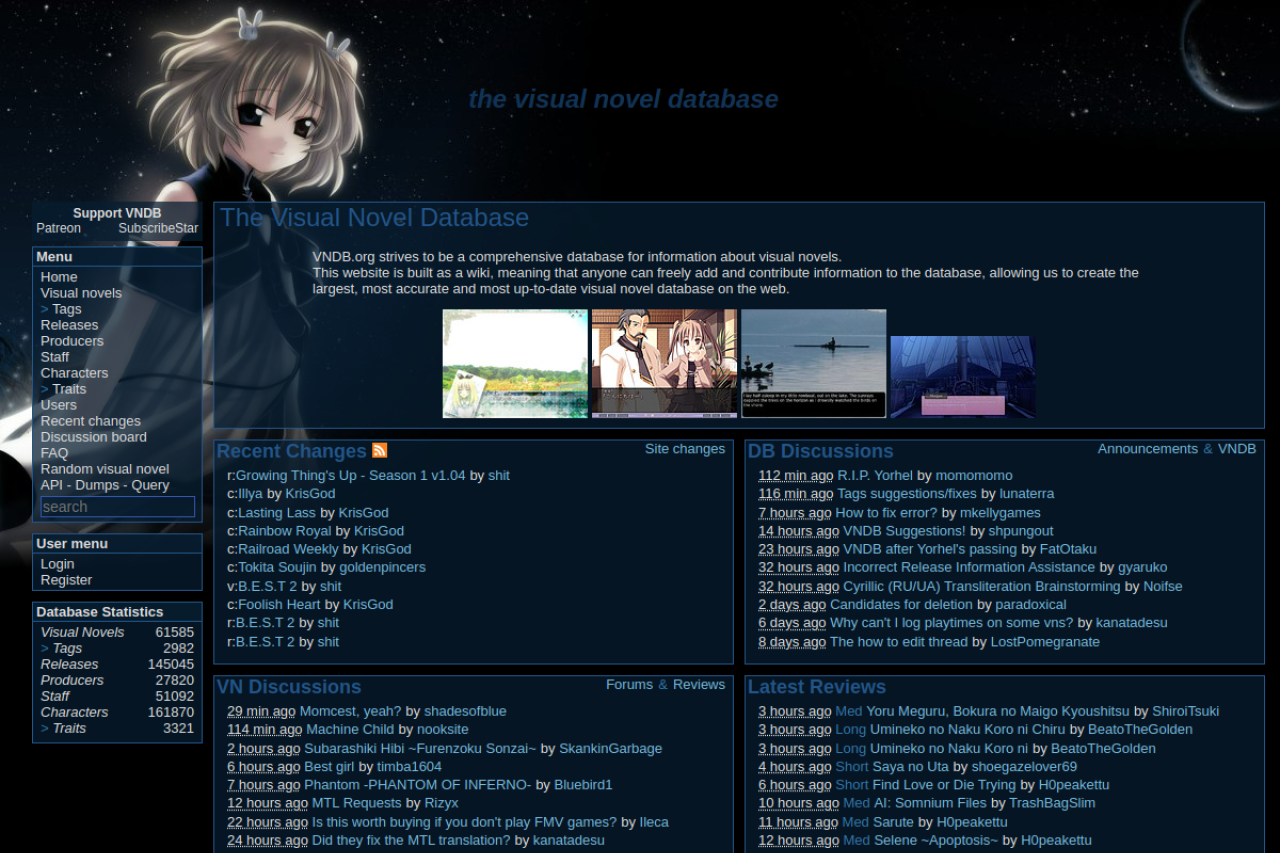Go to Home in the menu
The height and width of the screenshot is (853, 1280).
(59, 277)
